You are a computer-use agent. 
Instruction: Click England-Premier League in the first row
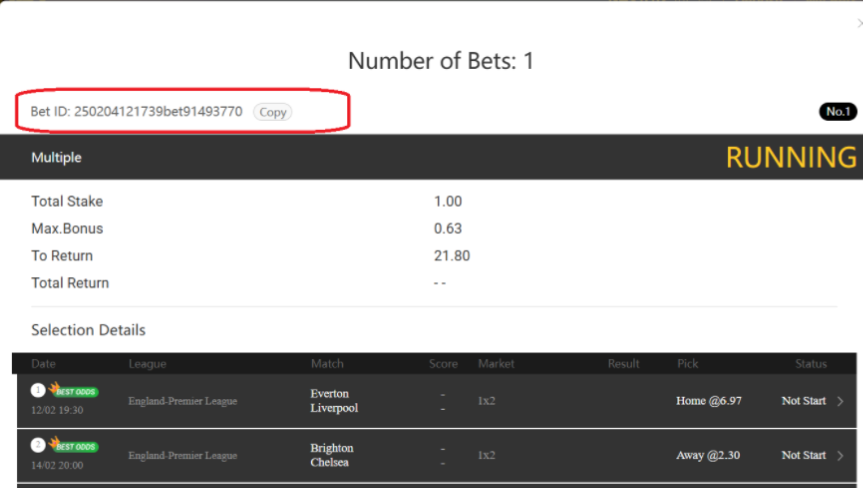pos(182,401)
